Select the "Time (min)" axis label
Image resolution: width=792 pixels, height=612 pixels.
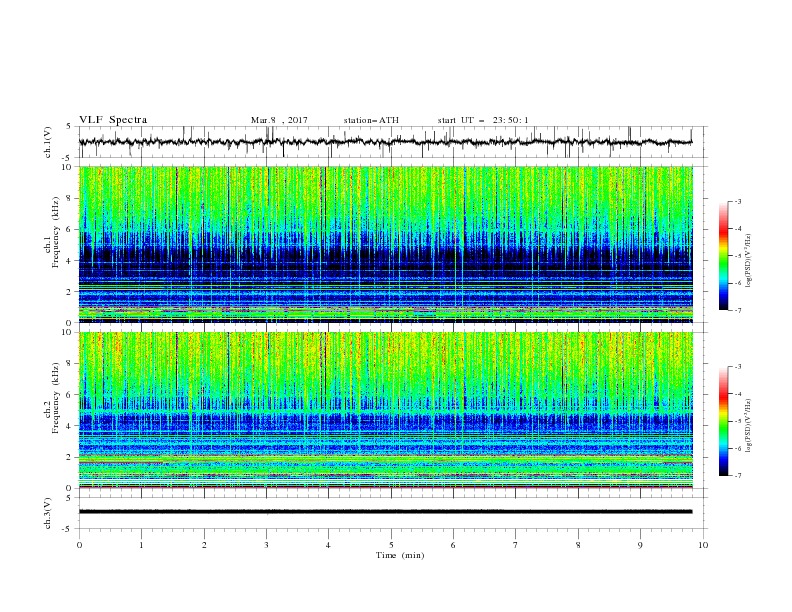[x=400, y=555]
